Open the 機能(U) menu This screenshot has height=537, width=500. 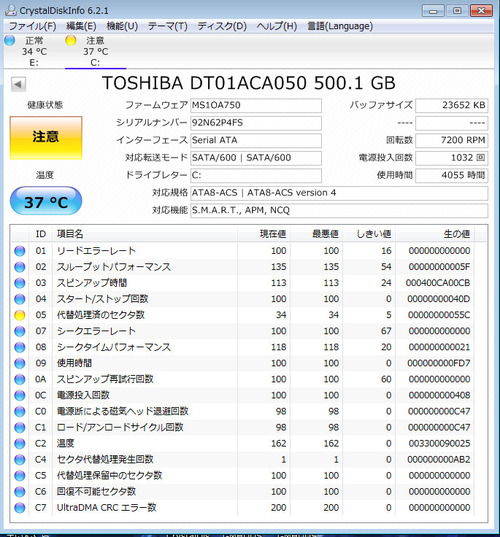(122, 26)
